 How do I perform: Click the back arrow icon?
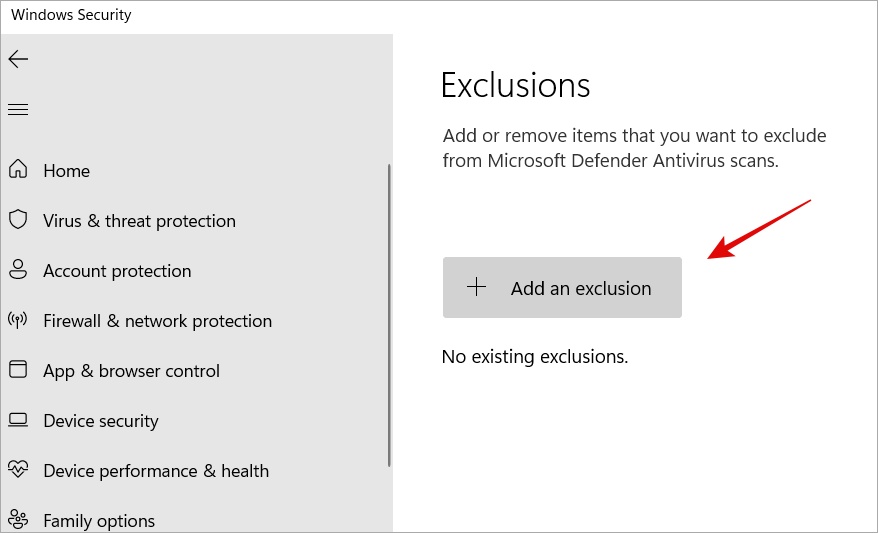tap(18, 59)
